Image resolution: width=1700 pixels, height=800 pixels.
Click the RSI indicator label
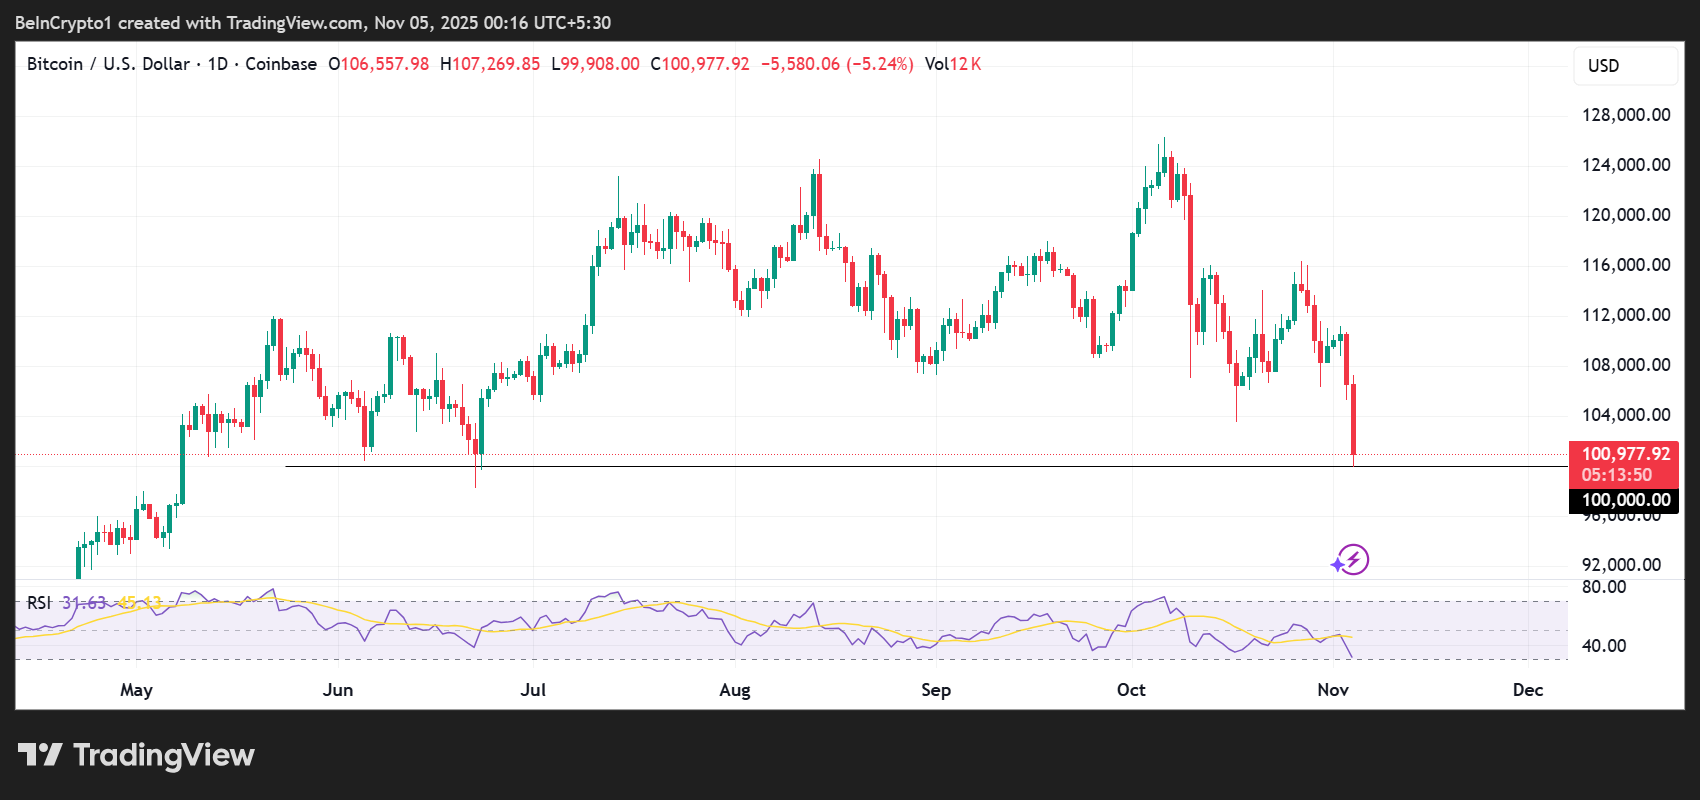click(39, 603)
